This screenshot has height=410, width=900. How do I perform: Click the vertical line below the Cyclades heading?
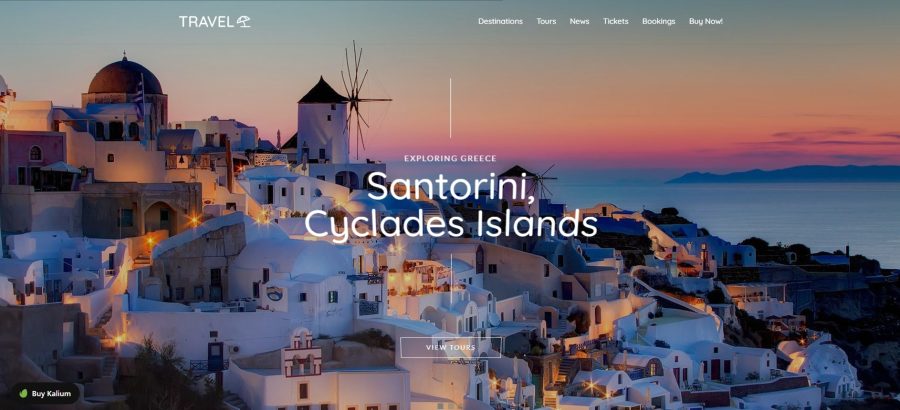(451, 280)
